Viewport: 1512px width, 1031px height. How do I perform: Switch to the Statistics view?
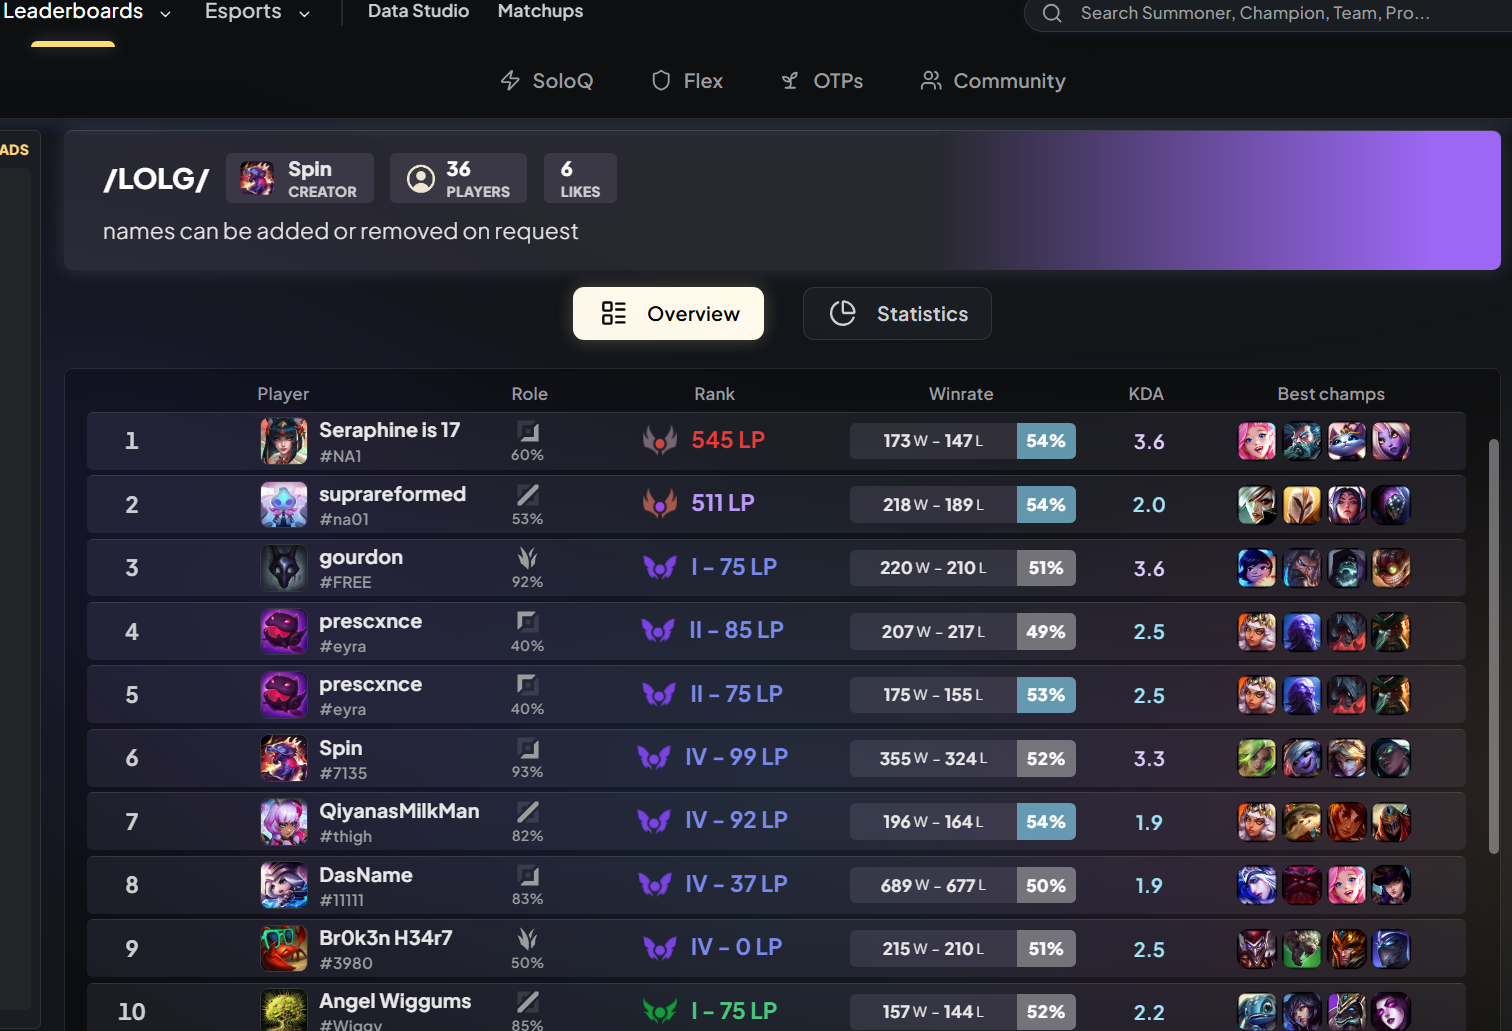pyautogui.click(x=897, y=314)
